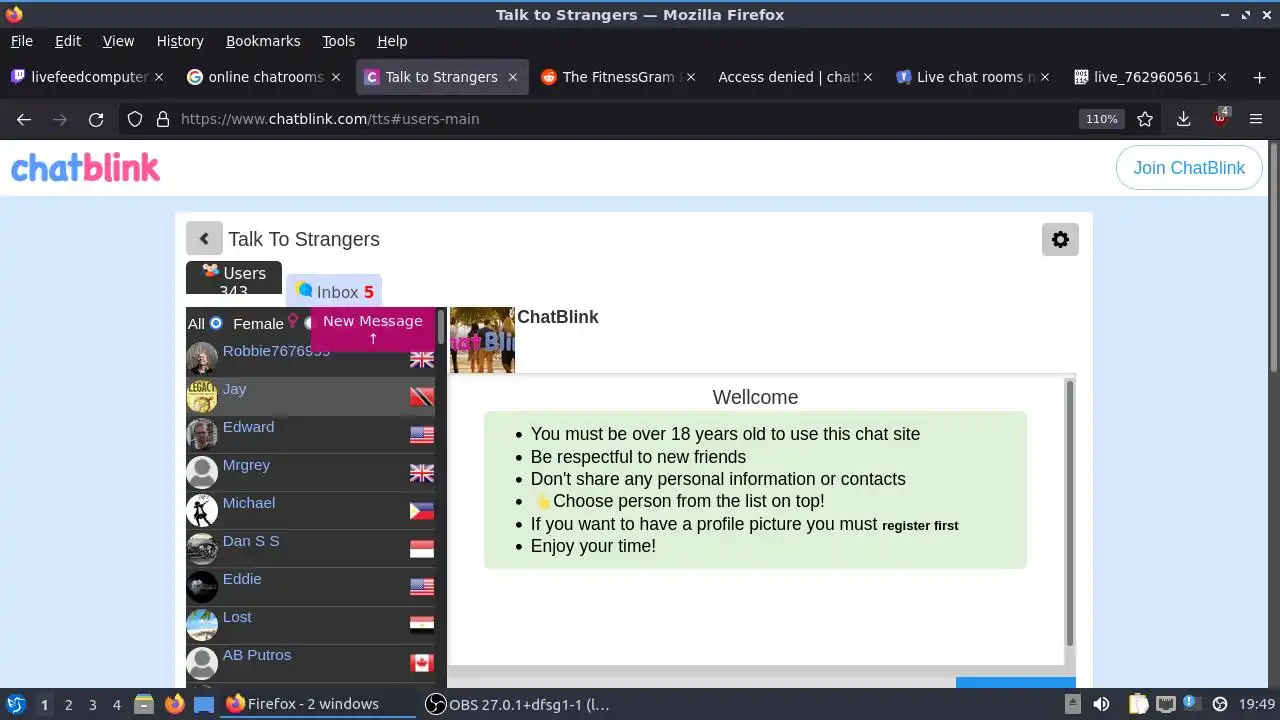Open a new browser tab
The image size is (1280, 720).
click(1259, 77)
